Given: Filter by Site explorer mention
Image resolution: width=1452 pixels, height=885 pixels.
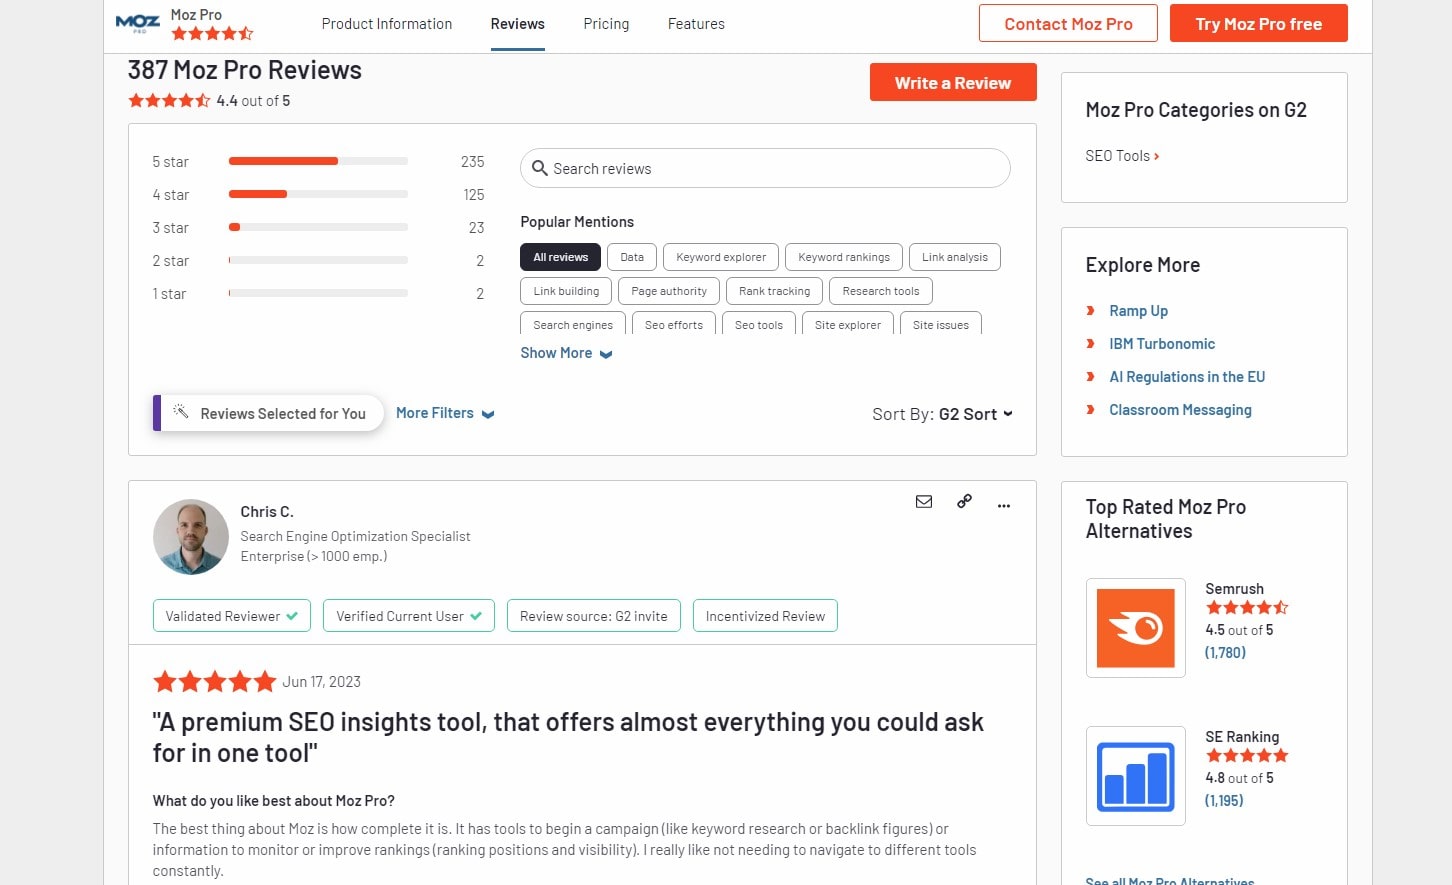Looking at the screenshot, I should pos(848,324).
